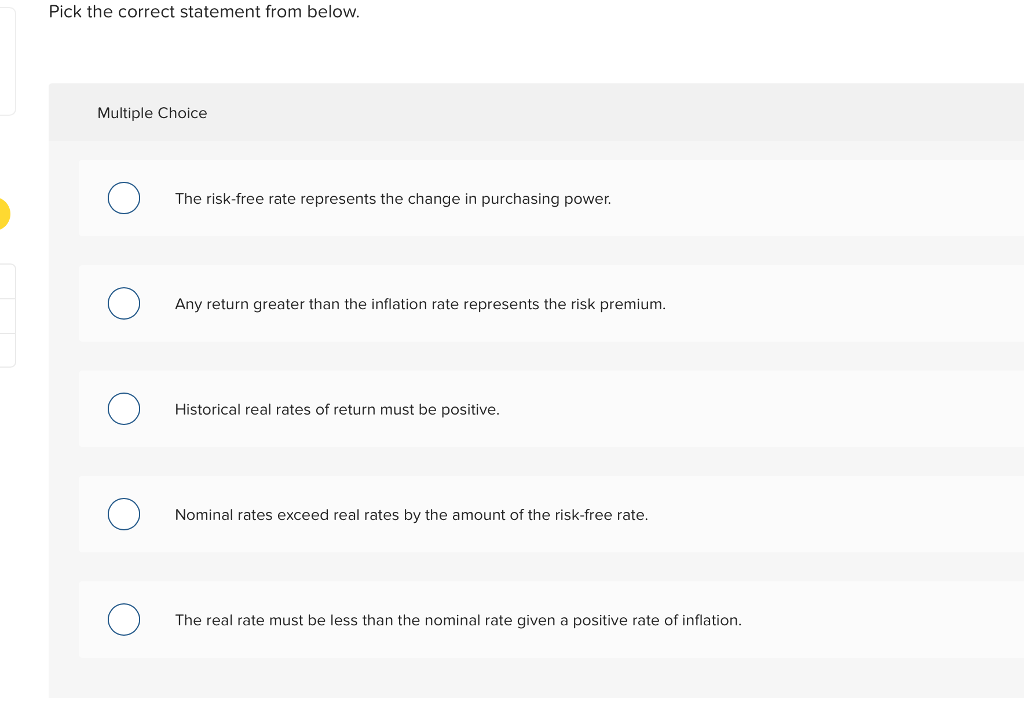1024x711 pixels.
Task: Click the Multiple Choice header label
Action: 152,113
